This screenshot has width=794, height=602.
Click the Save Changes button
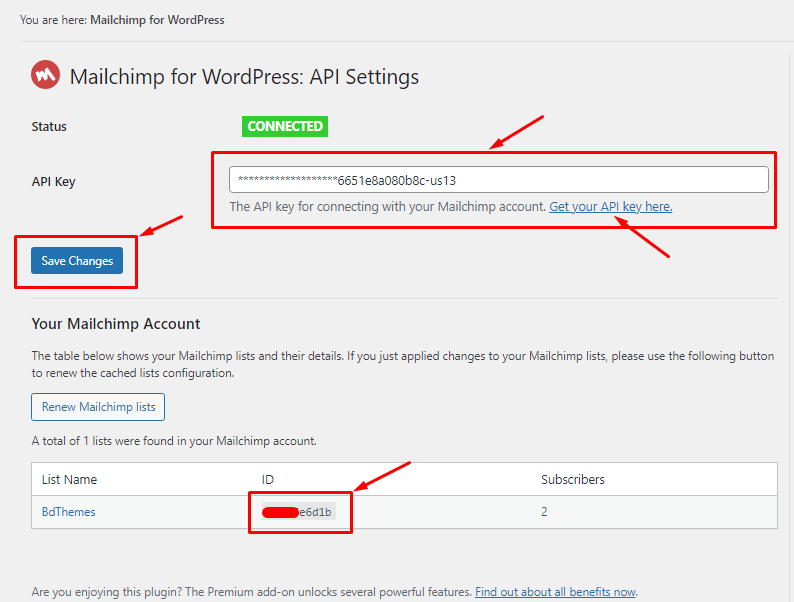(x=77, y=261)
